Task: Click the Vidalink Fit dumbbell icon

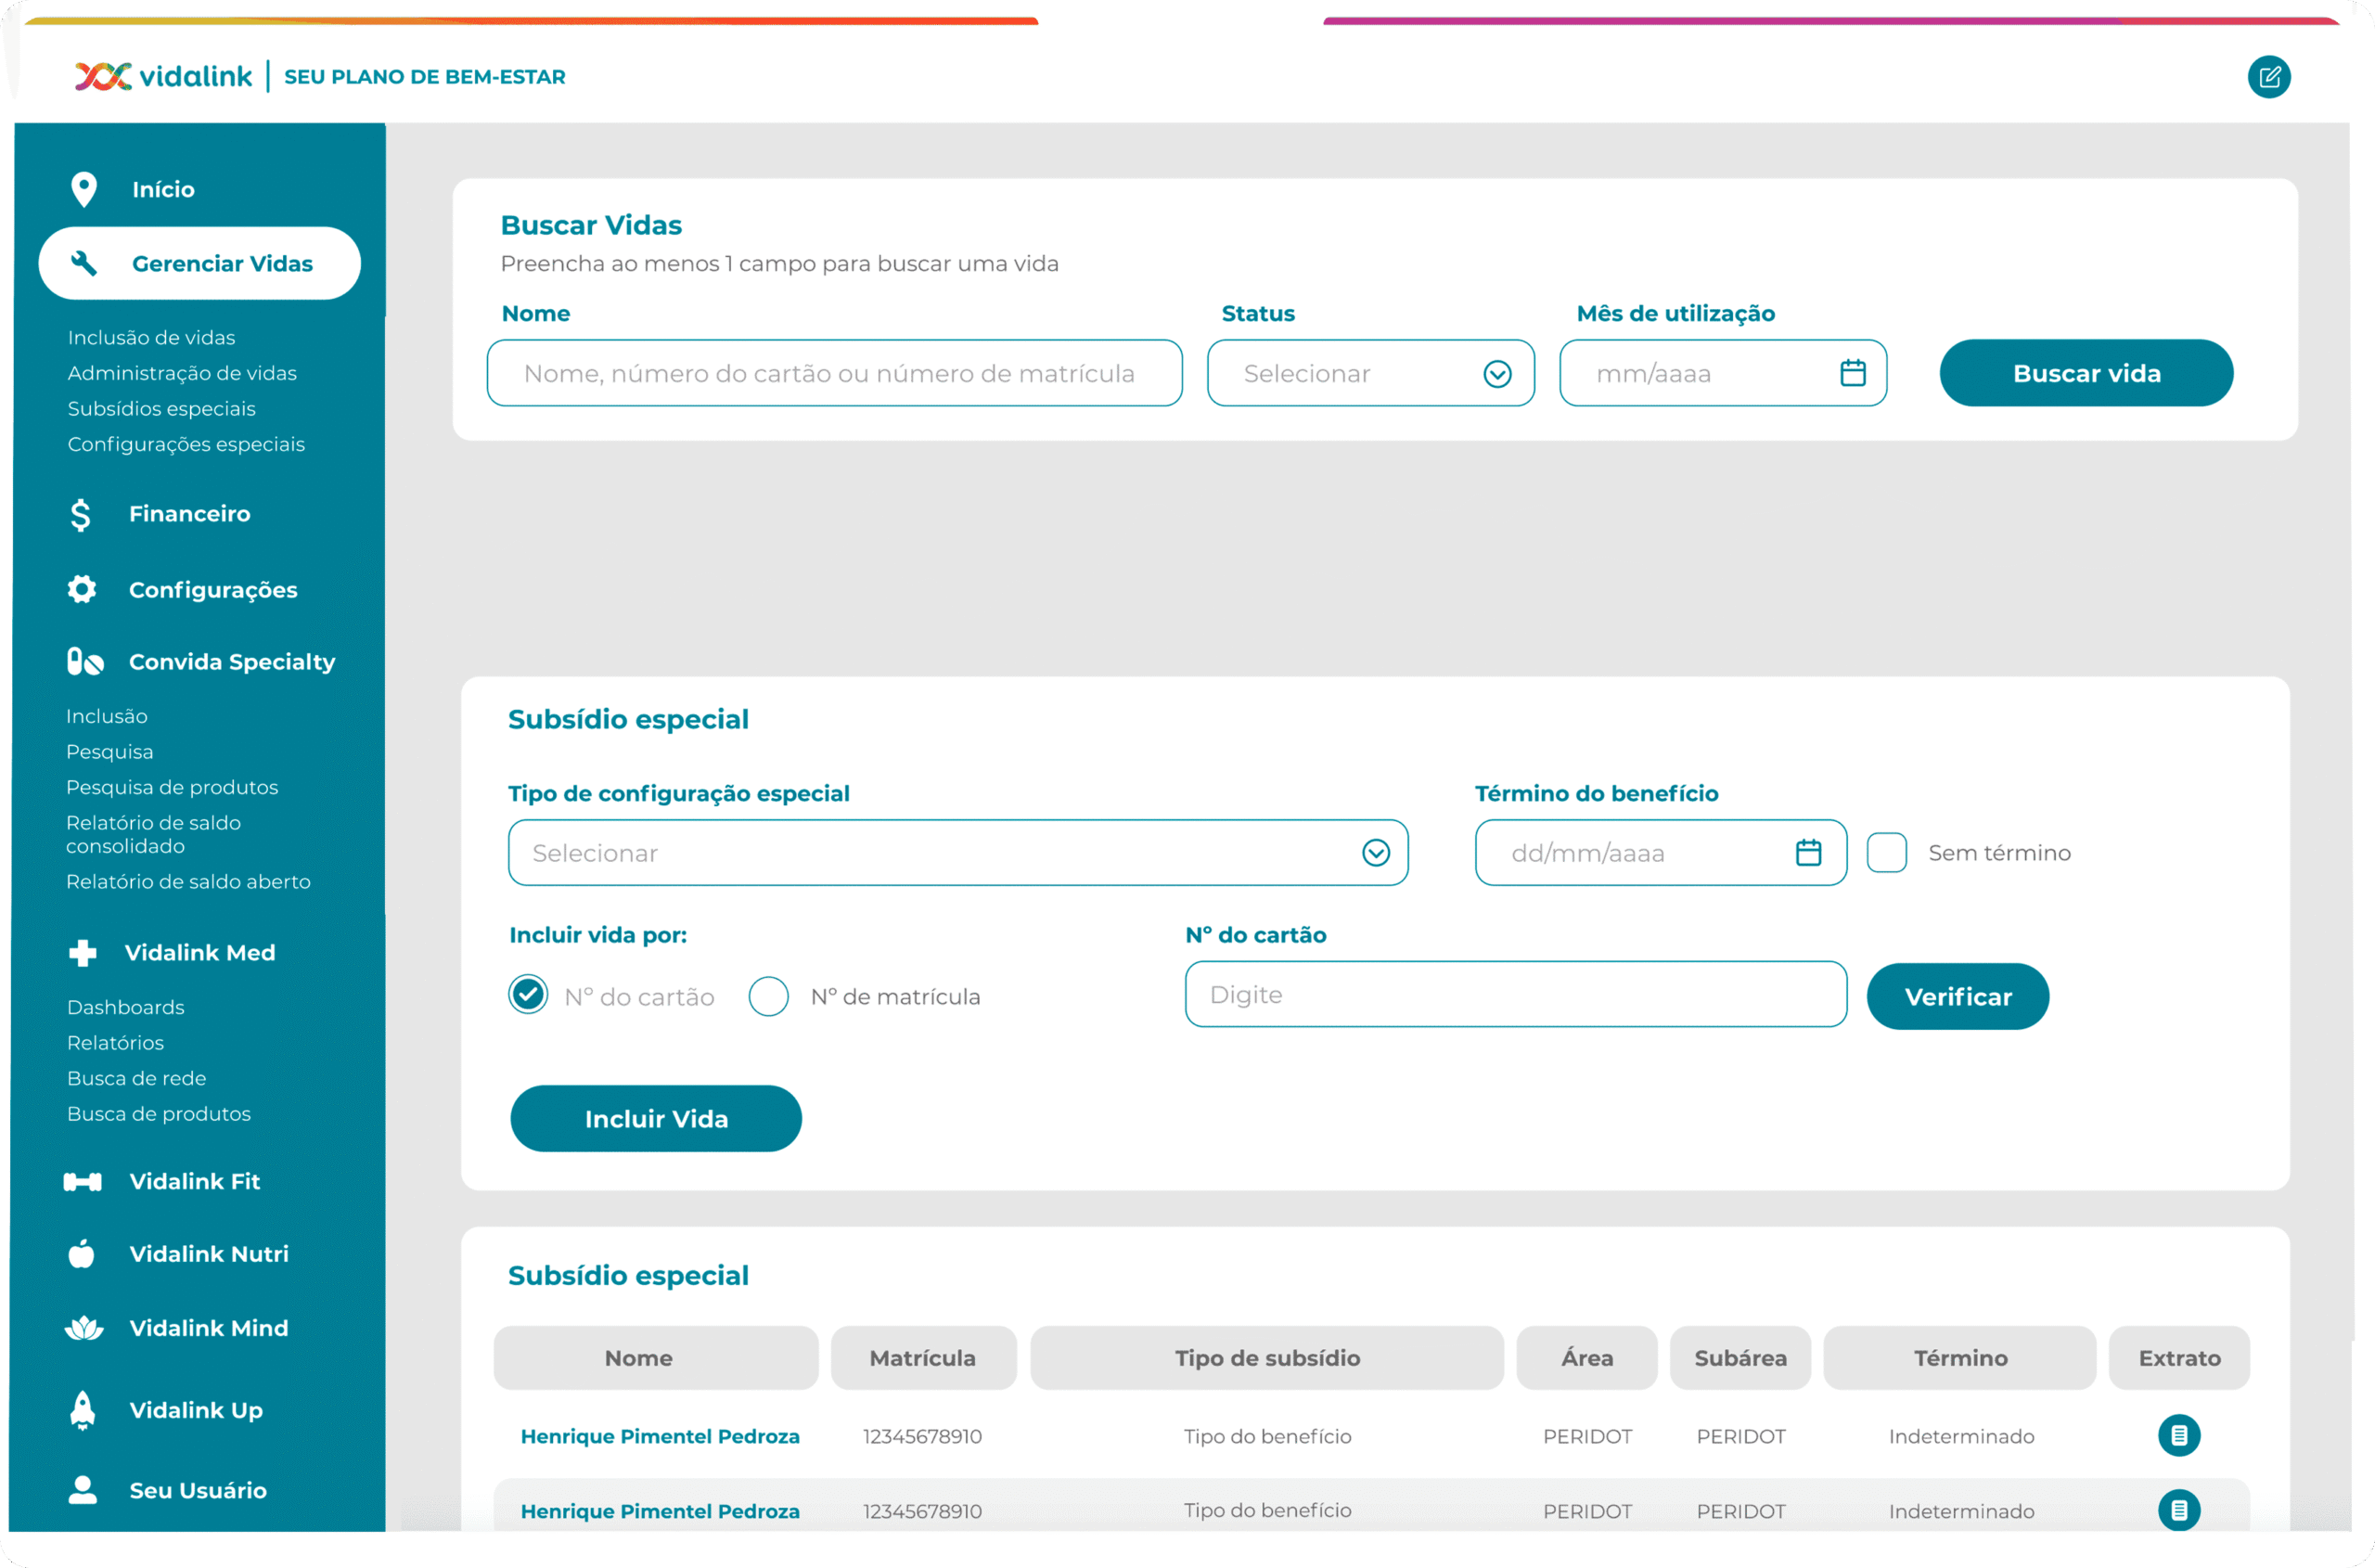Action: click(82, 1182)
